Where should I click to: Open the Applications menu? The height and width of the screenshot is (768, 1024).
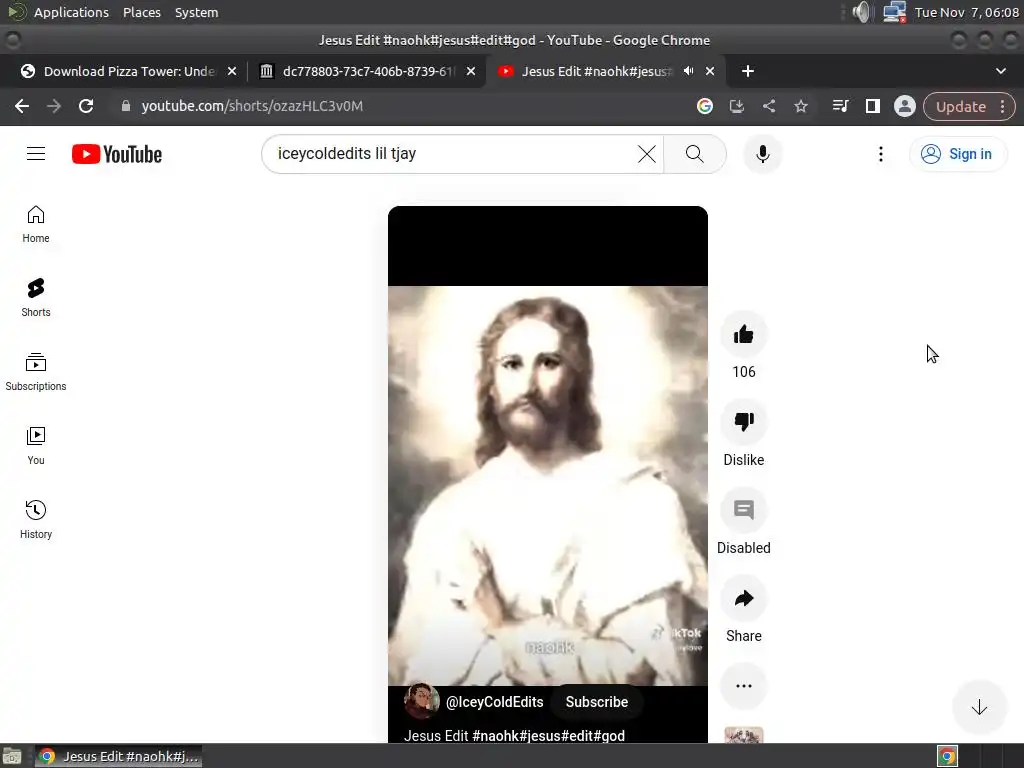[x=71, y=12]
